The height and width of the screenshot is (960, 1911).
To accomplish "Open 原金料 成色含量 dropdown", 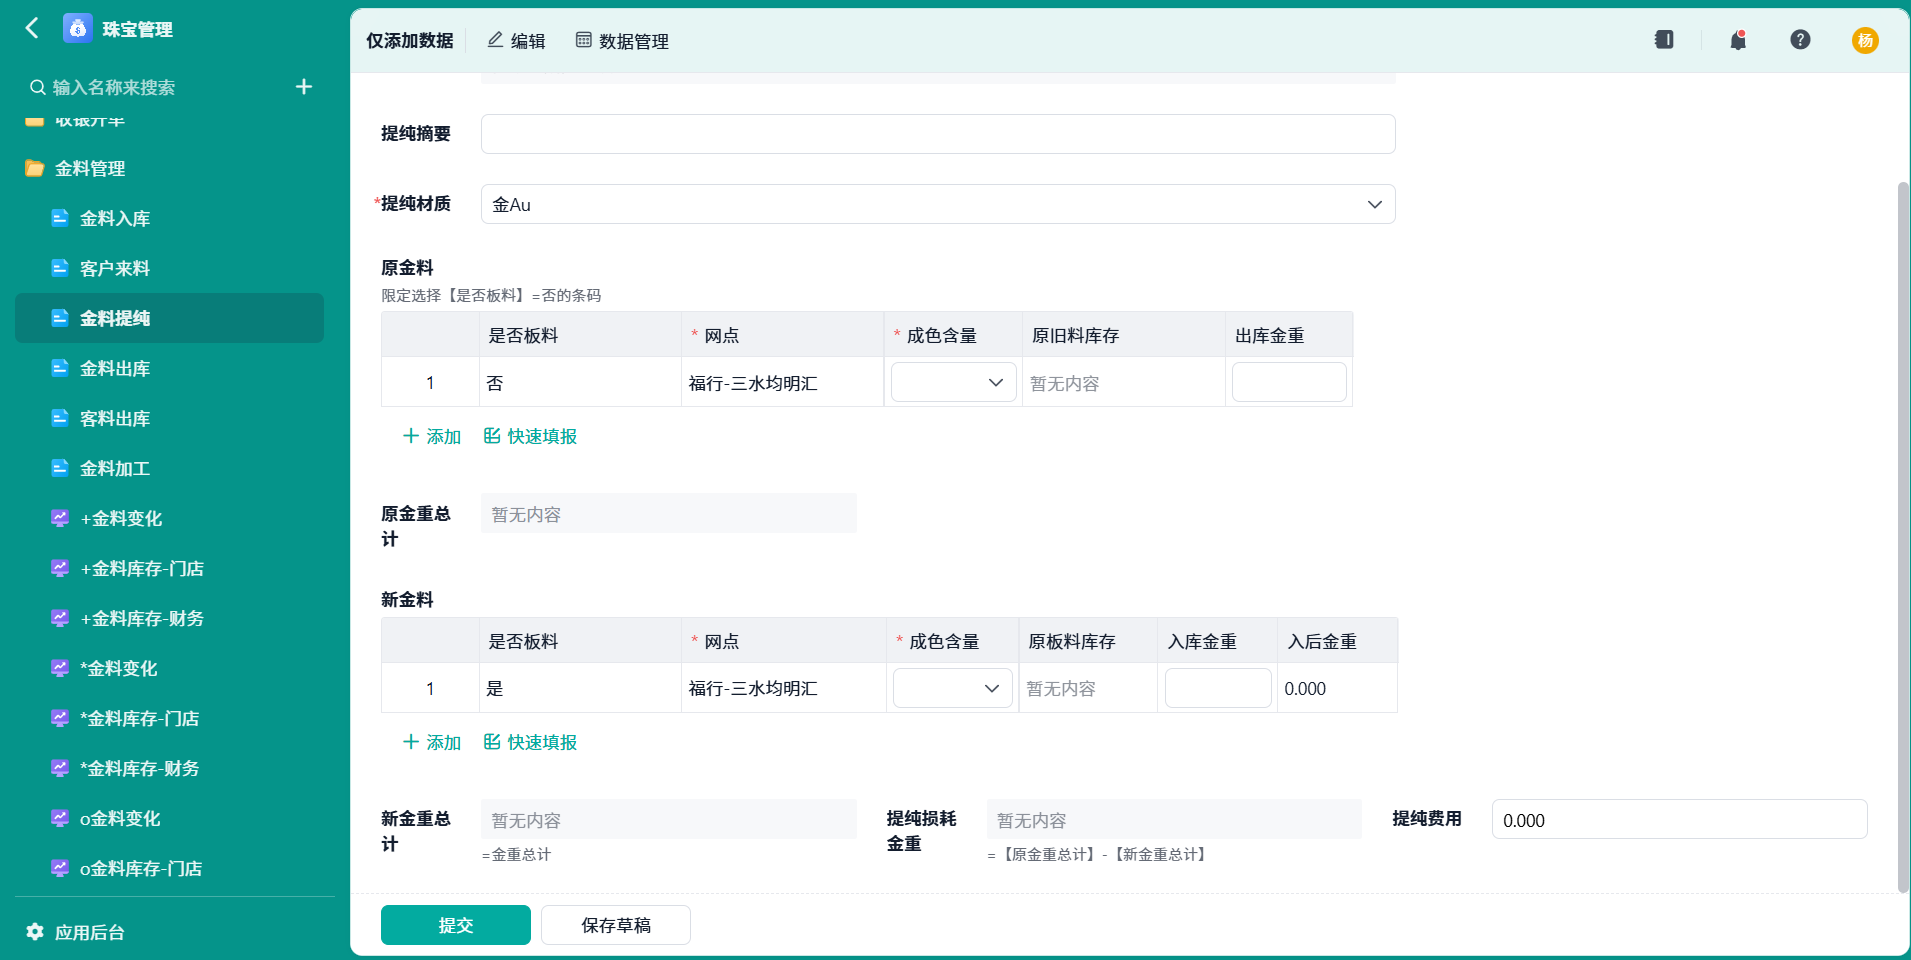I will tap(953, 382).
